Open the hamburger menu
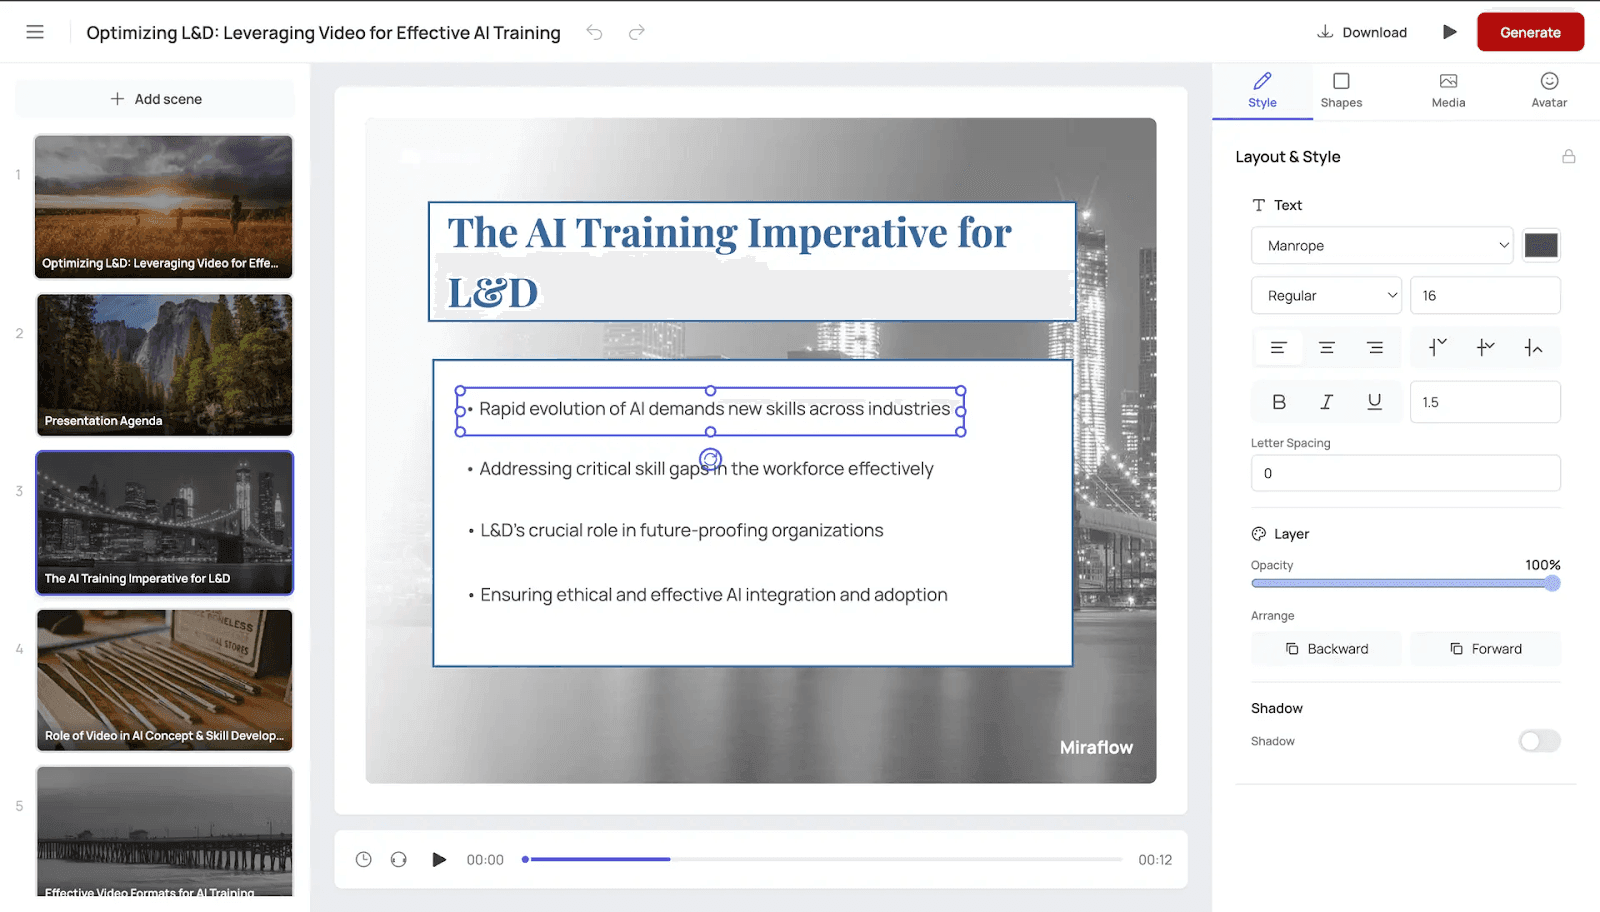Image resolution: width=1600 pixels, height=912 pixels. click(x=35, y=31)
